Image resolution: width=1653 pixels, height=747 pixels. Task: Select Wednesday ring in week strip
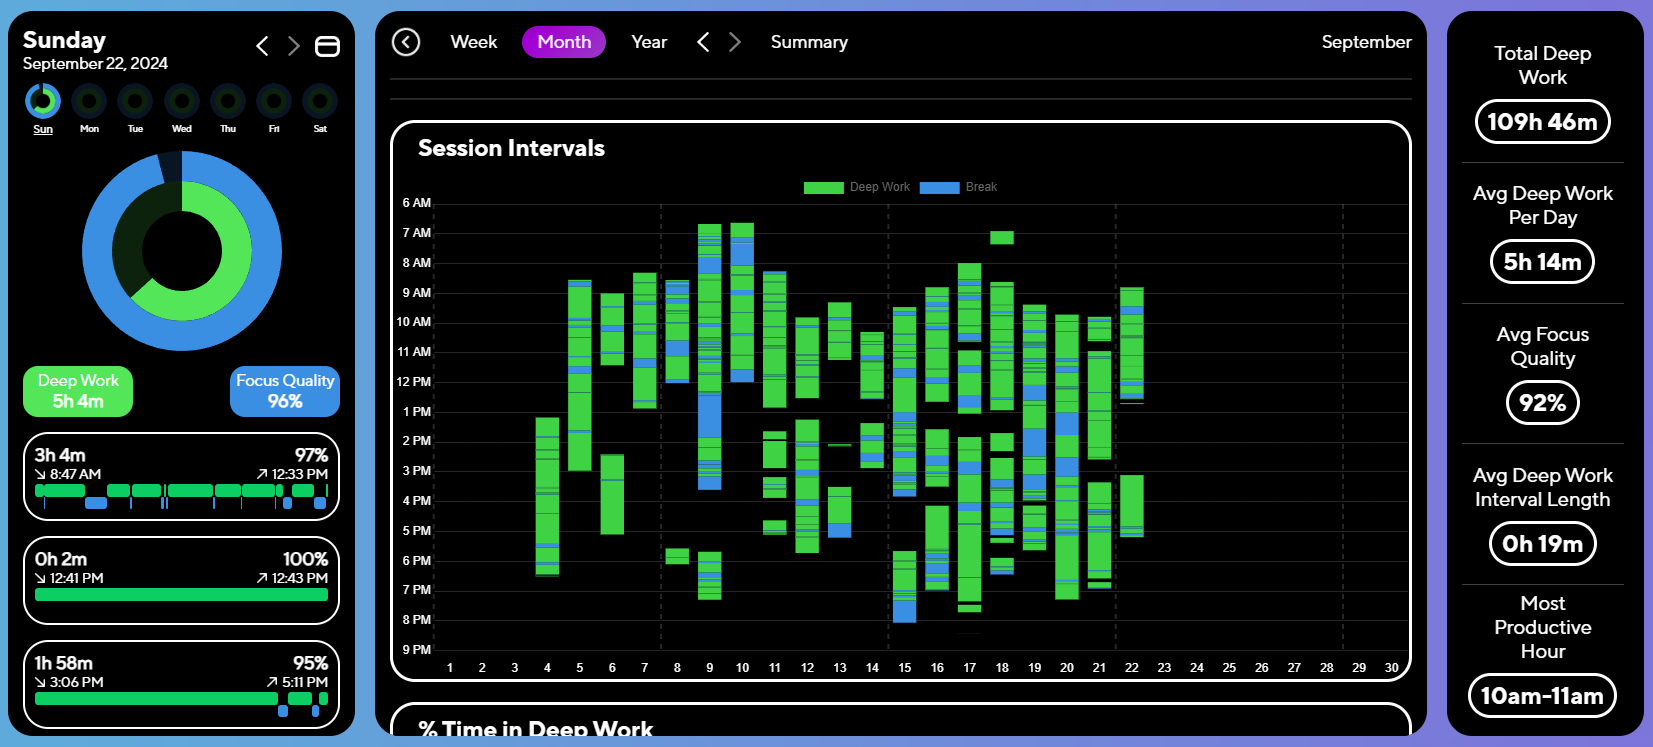(182, 101)
